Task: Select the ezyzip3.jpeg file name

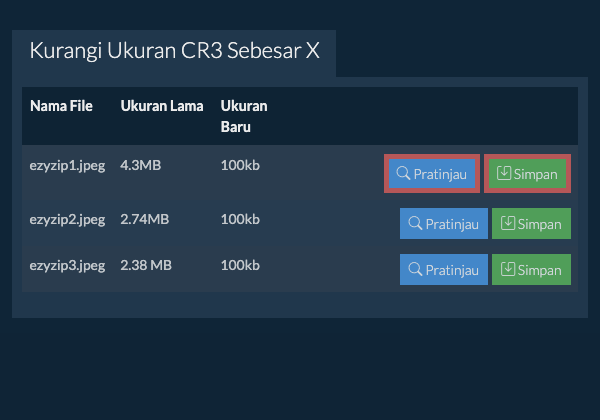Action: tap(67, 265)
